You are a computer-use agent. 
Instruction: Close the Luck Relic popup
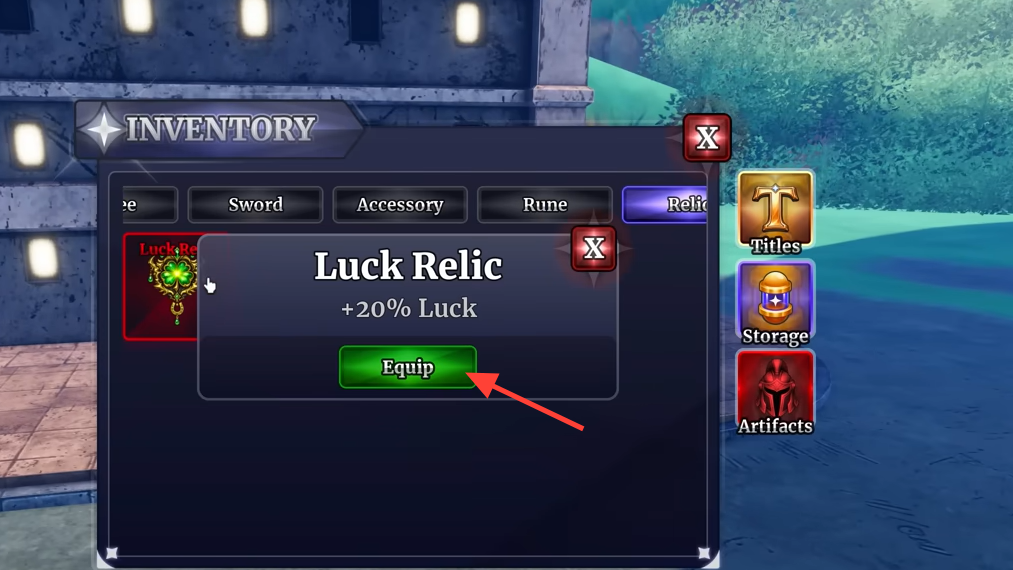593,248
